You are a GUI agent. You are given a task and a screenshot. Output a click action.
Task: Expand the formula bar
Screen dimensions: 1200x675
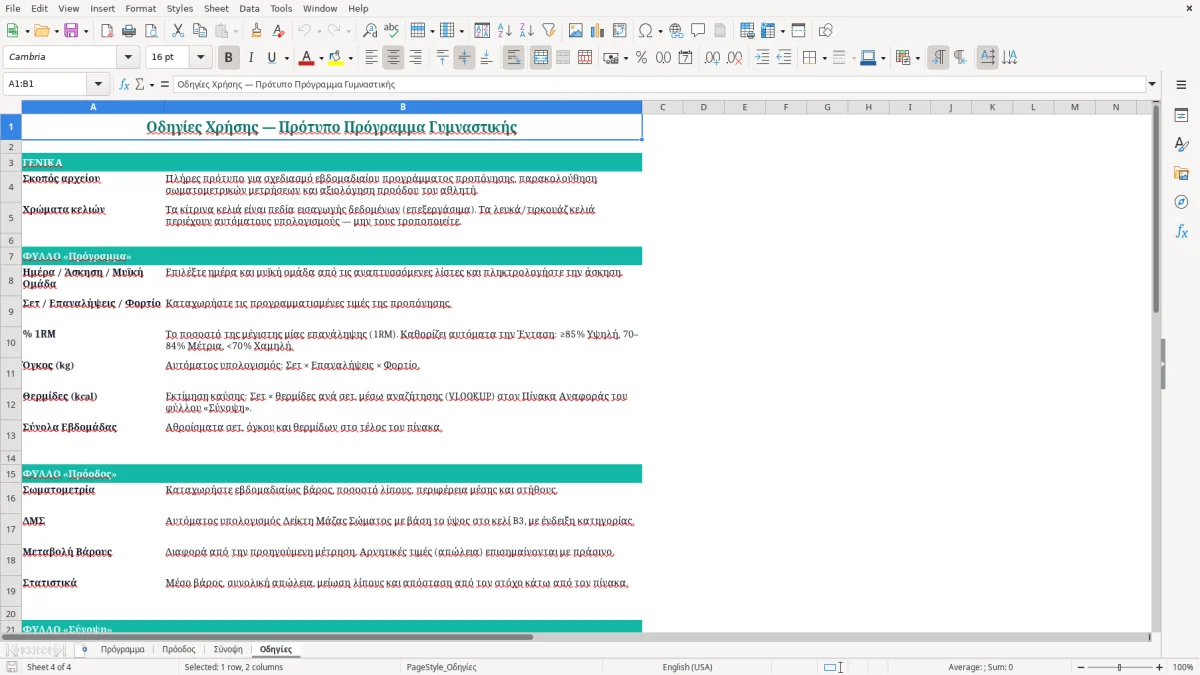point(1153,84)
